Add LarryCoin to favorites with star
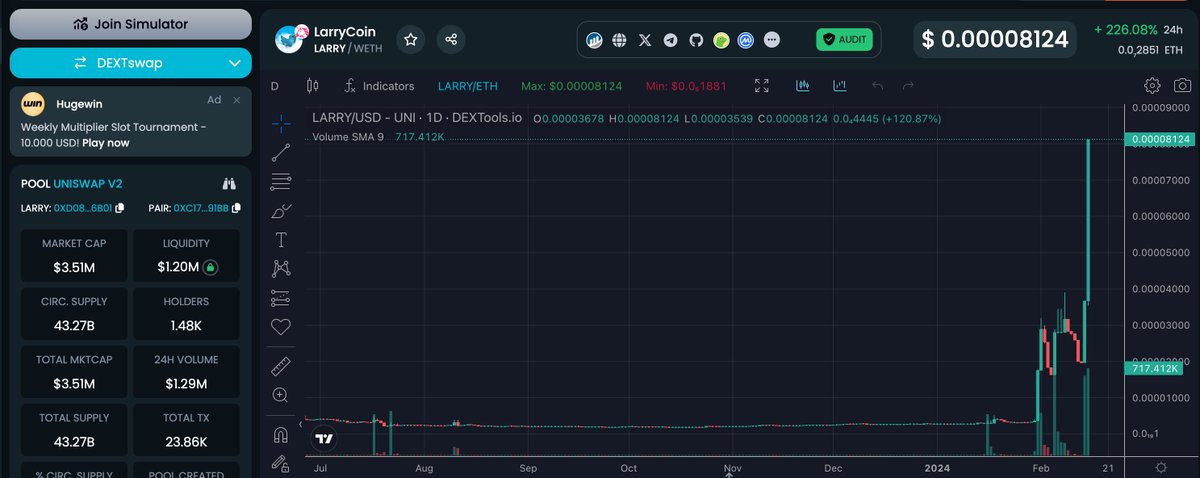 [x=412, y=39]
